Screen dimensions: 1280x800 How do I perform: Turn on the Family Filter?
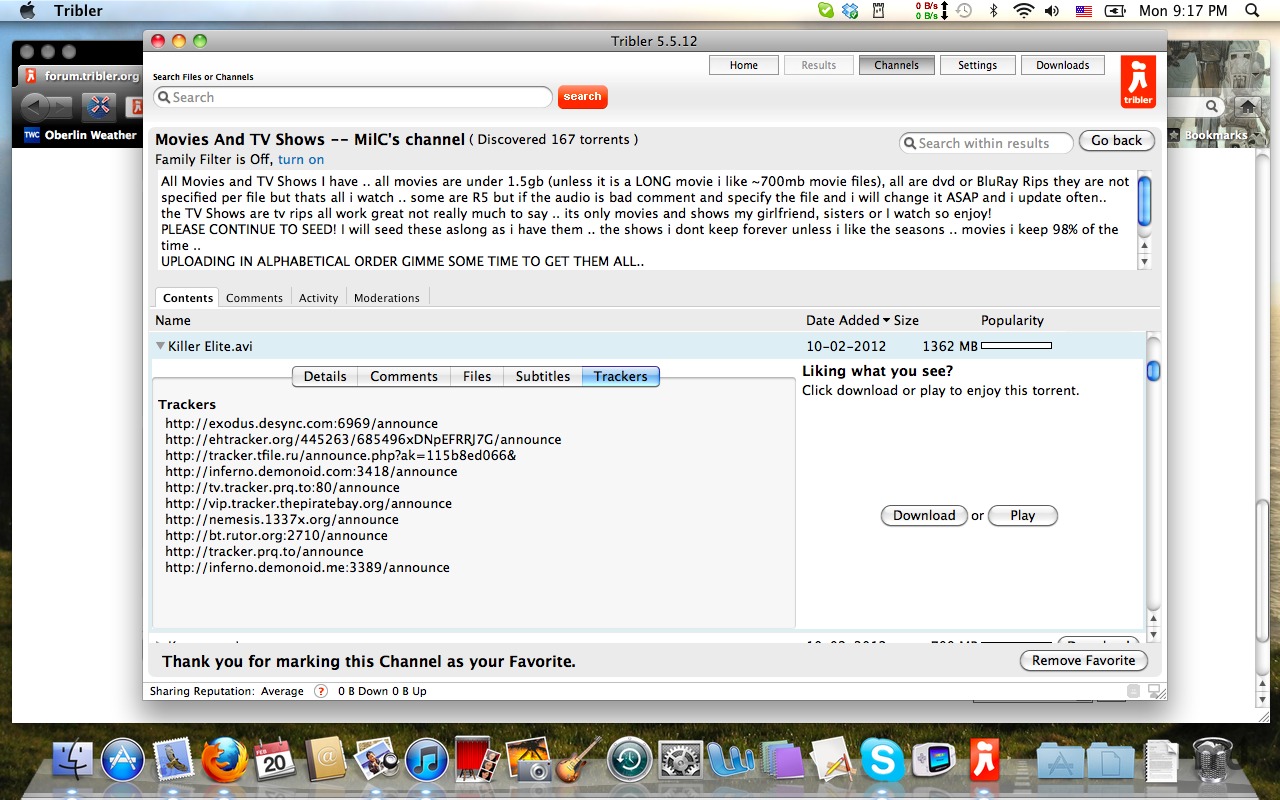click(x=301, y=160)
